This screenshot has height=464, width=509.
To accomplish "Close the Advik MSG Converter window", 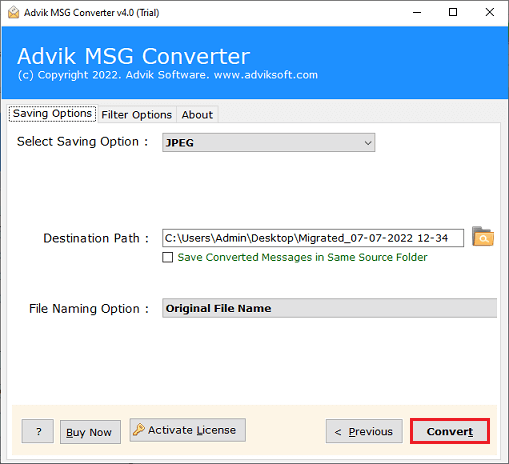I will pyautogui.click(x=489, y=13).
